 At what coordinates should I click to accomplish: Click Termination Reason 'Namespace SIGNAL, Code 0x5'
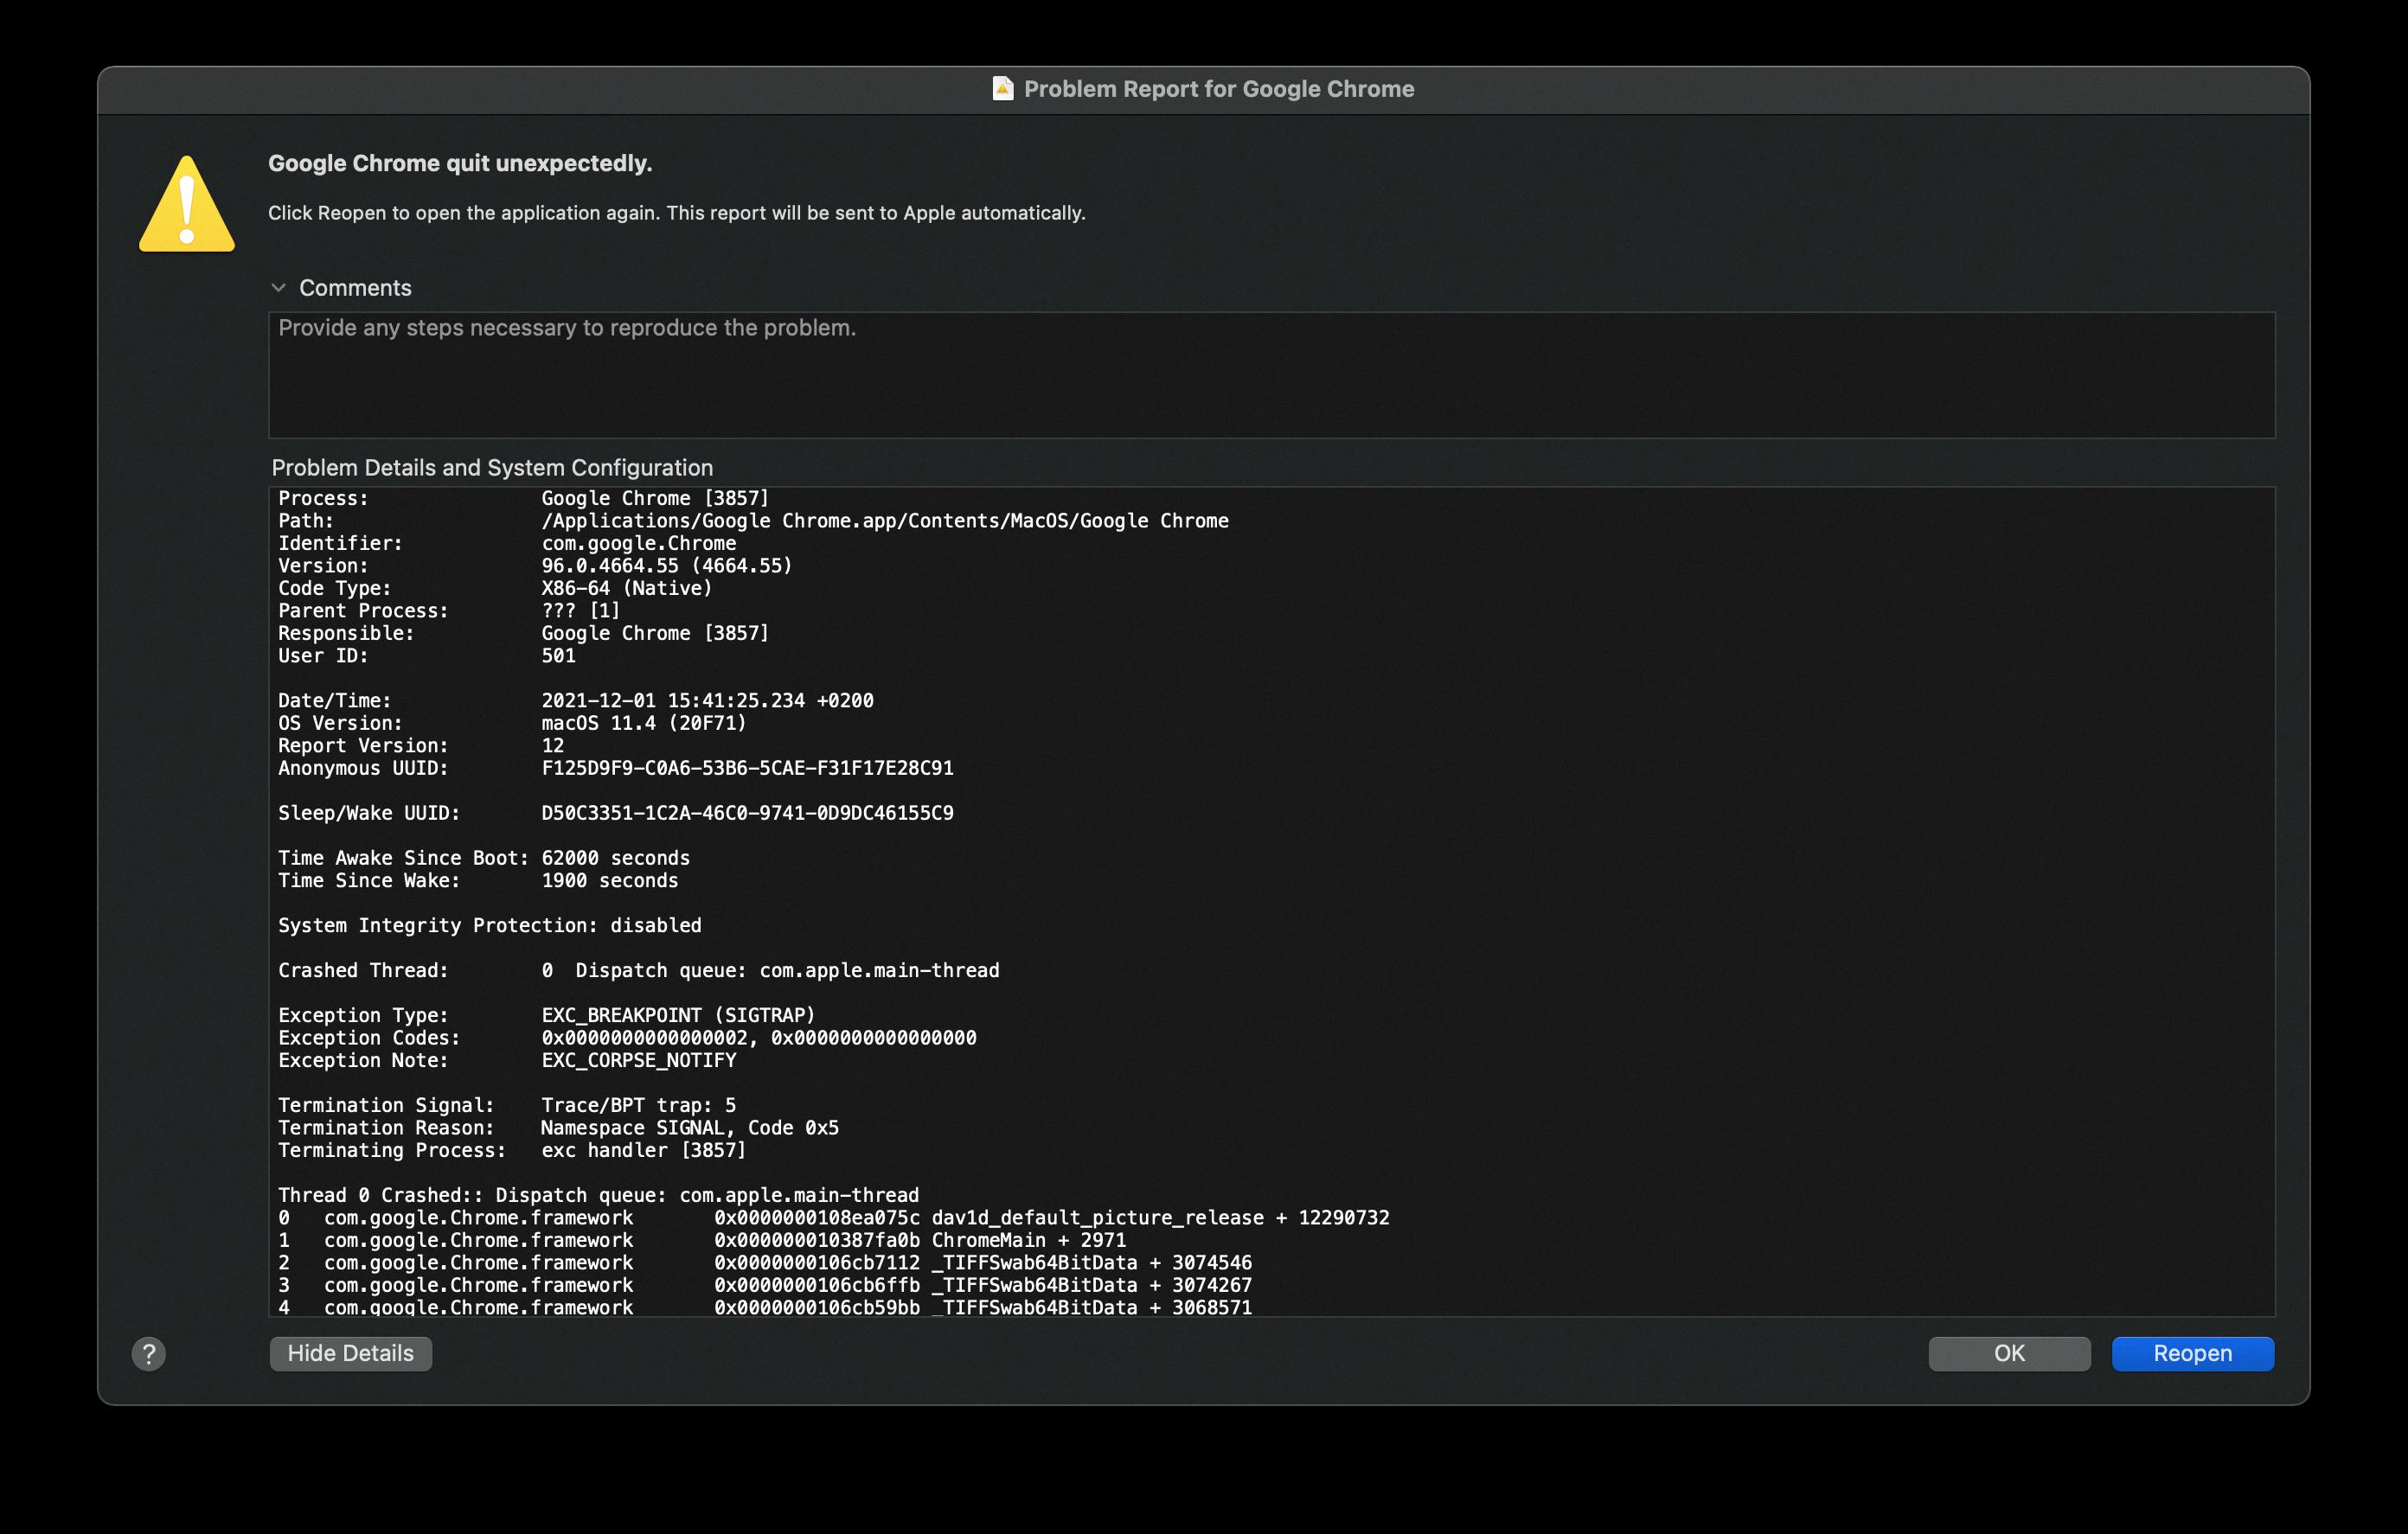[x=690, y=1128]
